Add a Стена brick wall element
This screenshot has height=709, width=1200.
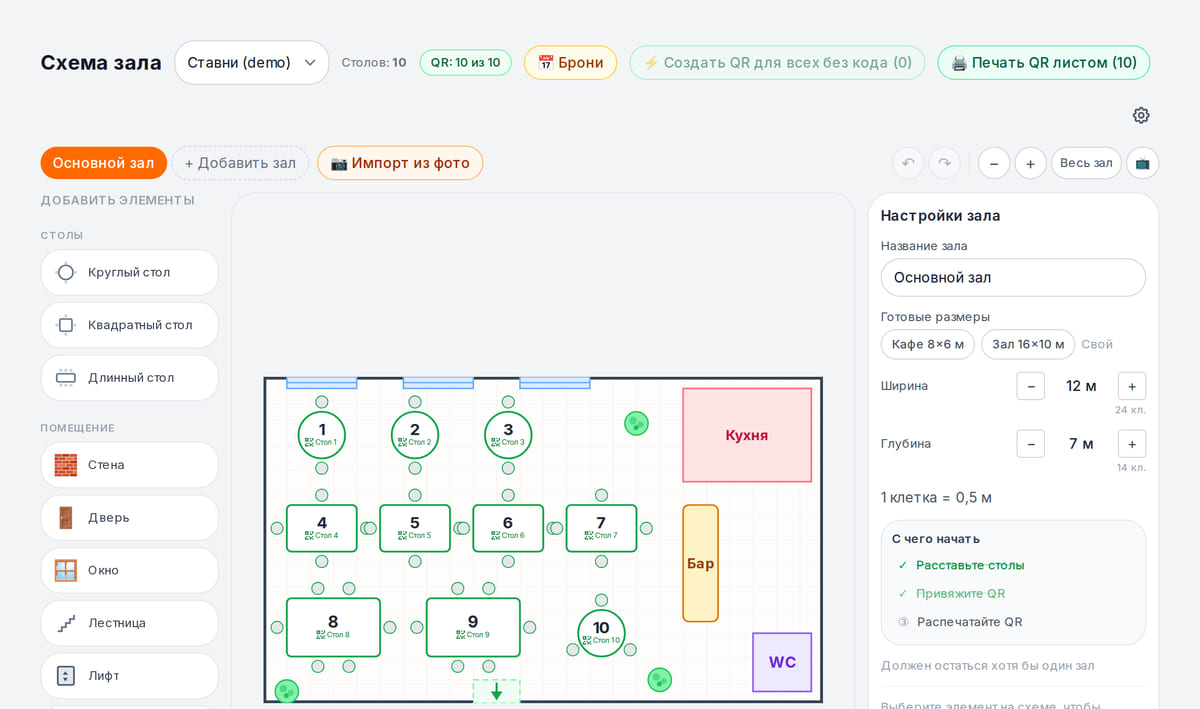coord(129,465)
